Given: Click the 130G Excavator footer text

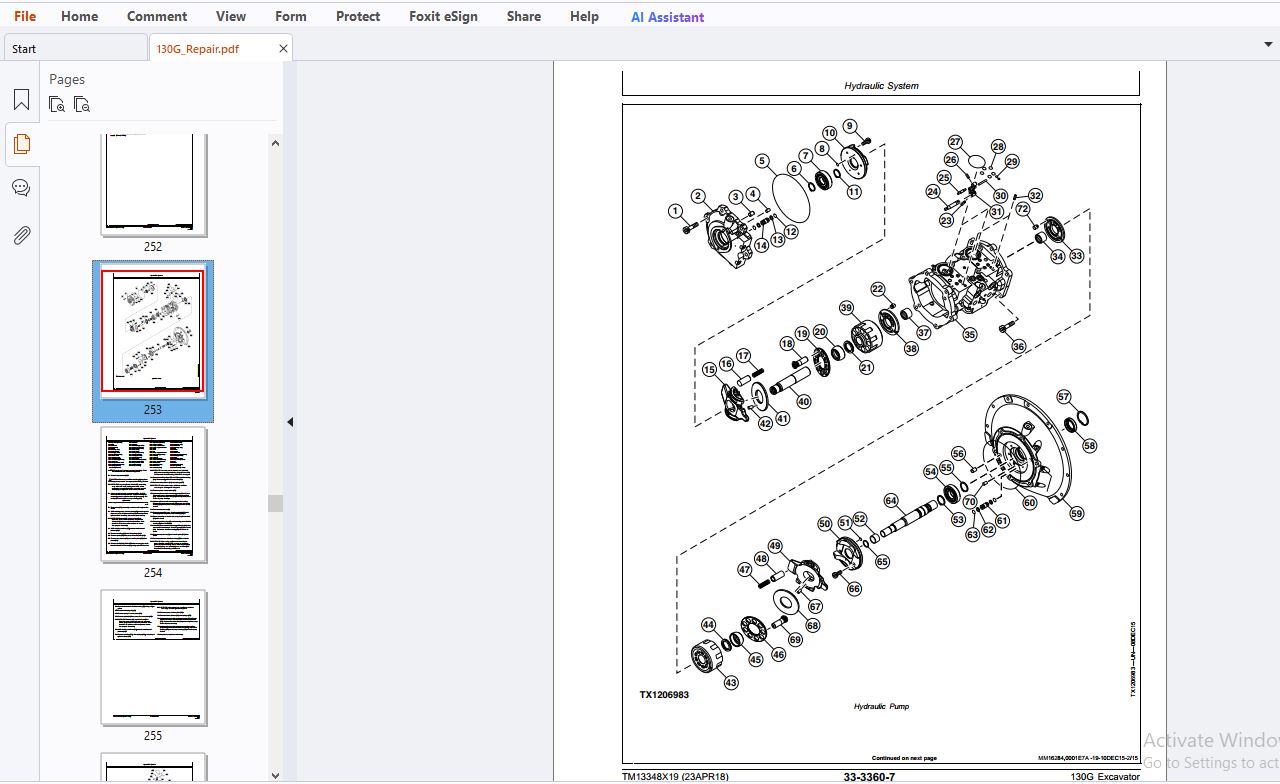Looking at the screenshot, I should point(1105,777).
